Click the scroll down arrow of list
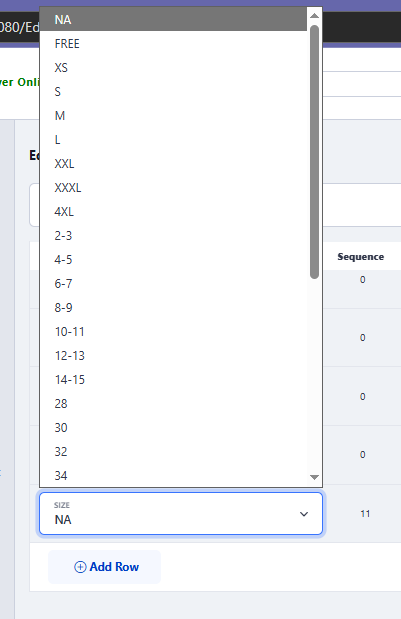The height and width of the screenshot is (619, 401). point(315,477)
